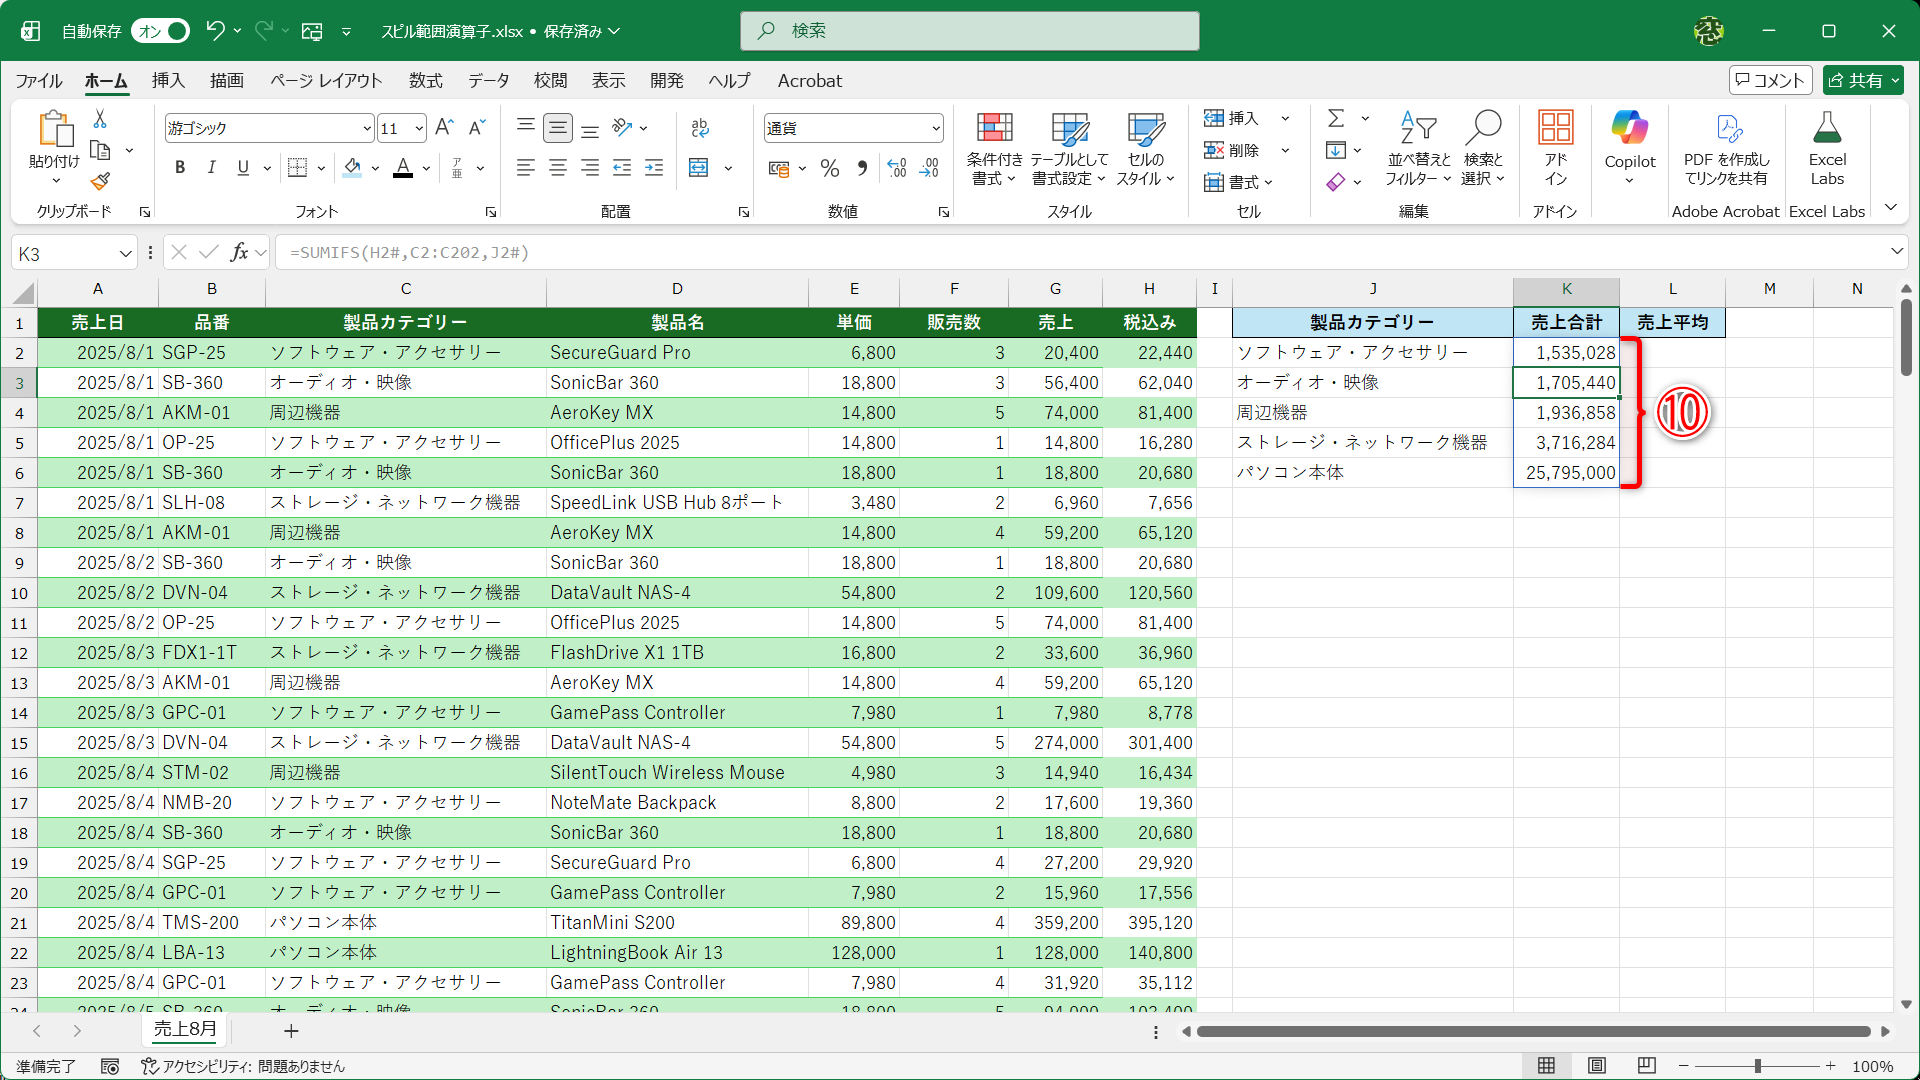Image resolution: width=1920 pixels, height=1080 pixels.
Task: Apply percent style from the number group
Action: click(x=829, y=168)
